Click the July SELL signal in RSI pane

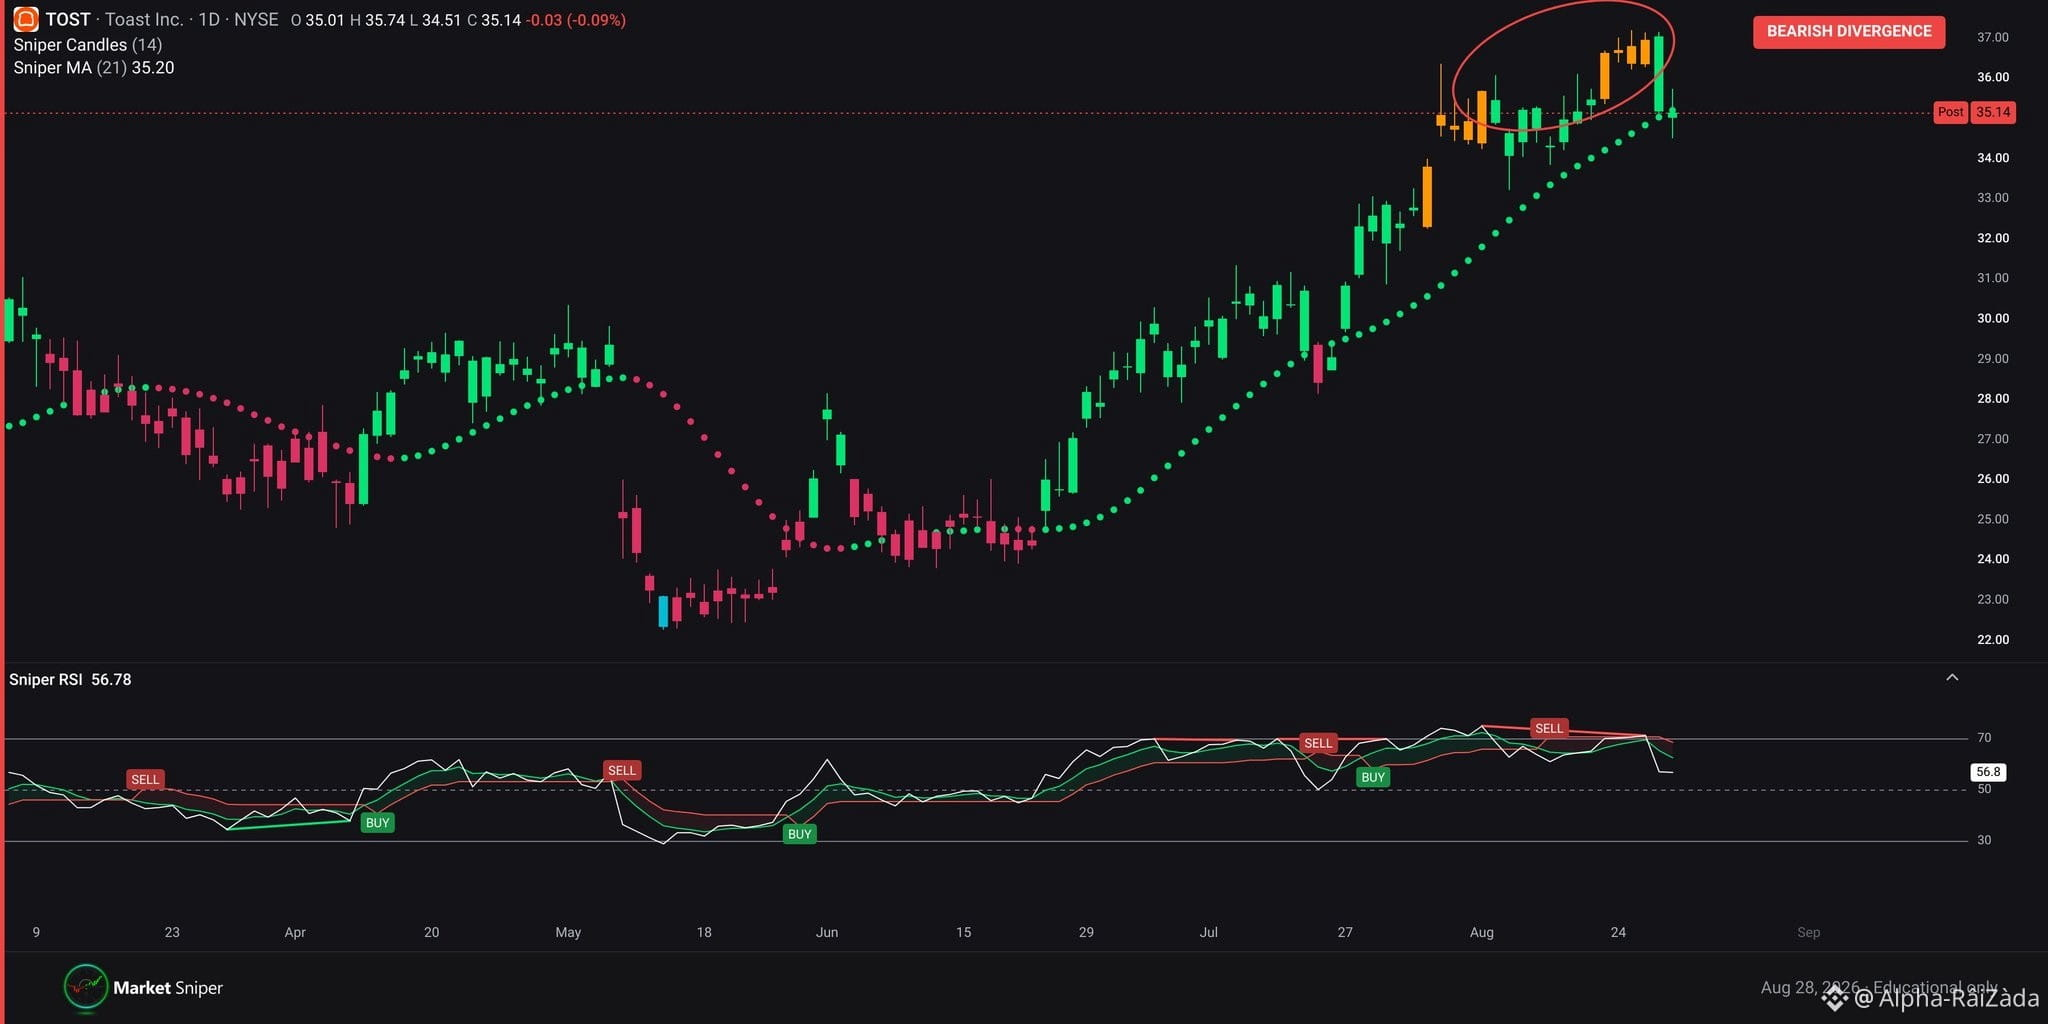pyautogui.click(x=1318, y=743)
